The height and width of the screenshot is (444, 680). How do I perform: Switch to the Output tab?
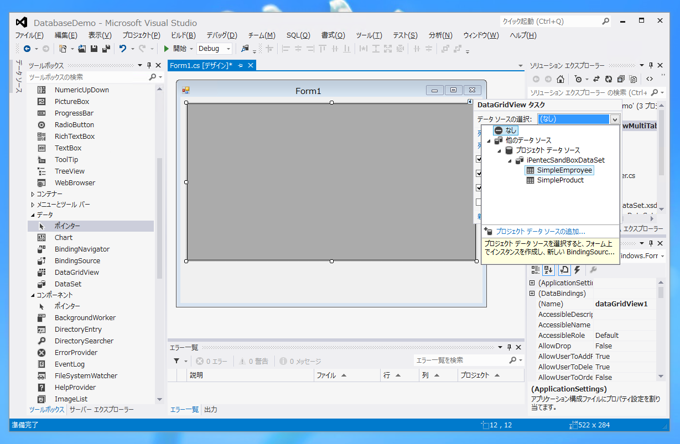tap(211, 409)
